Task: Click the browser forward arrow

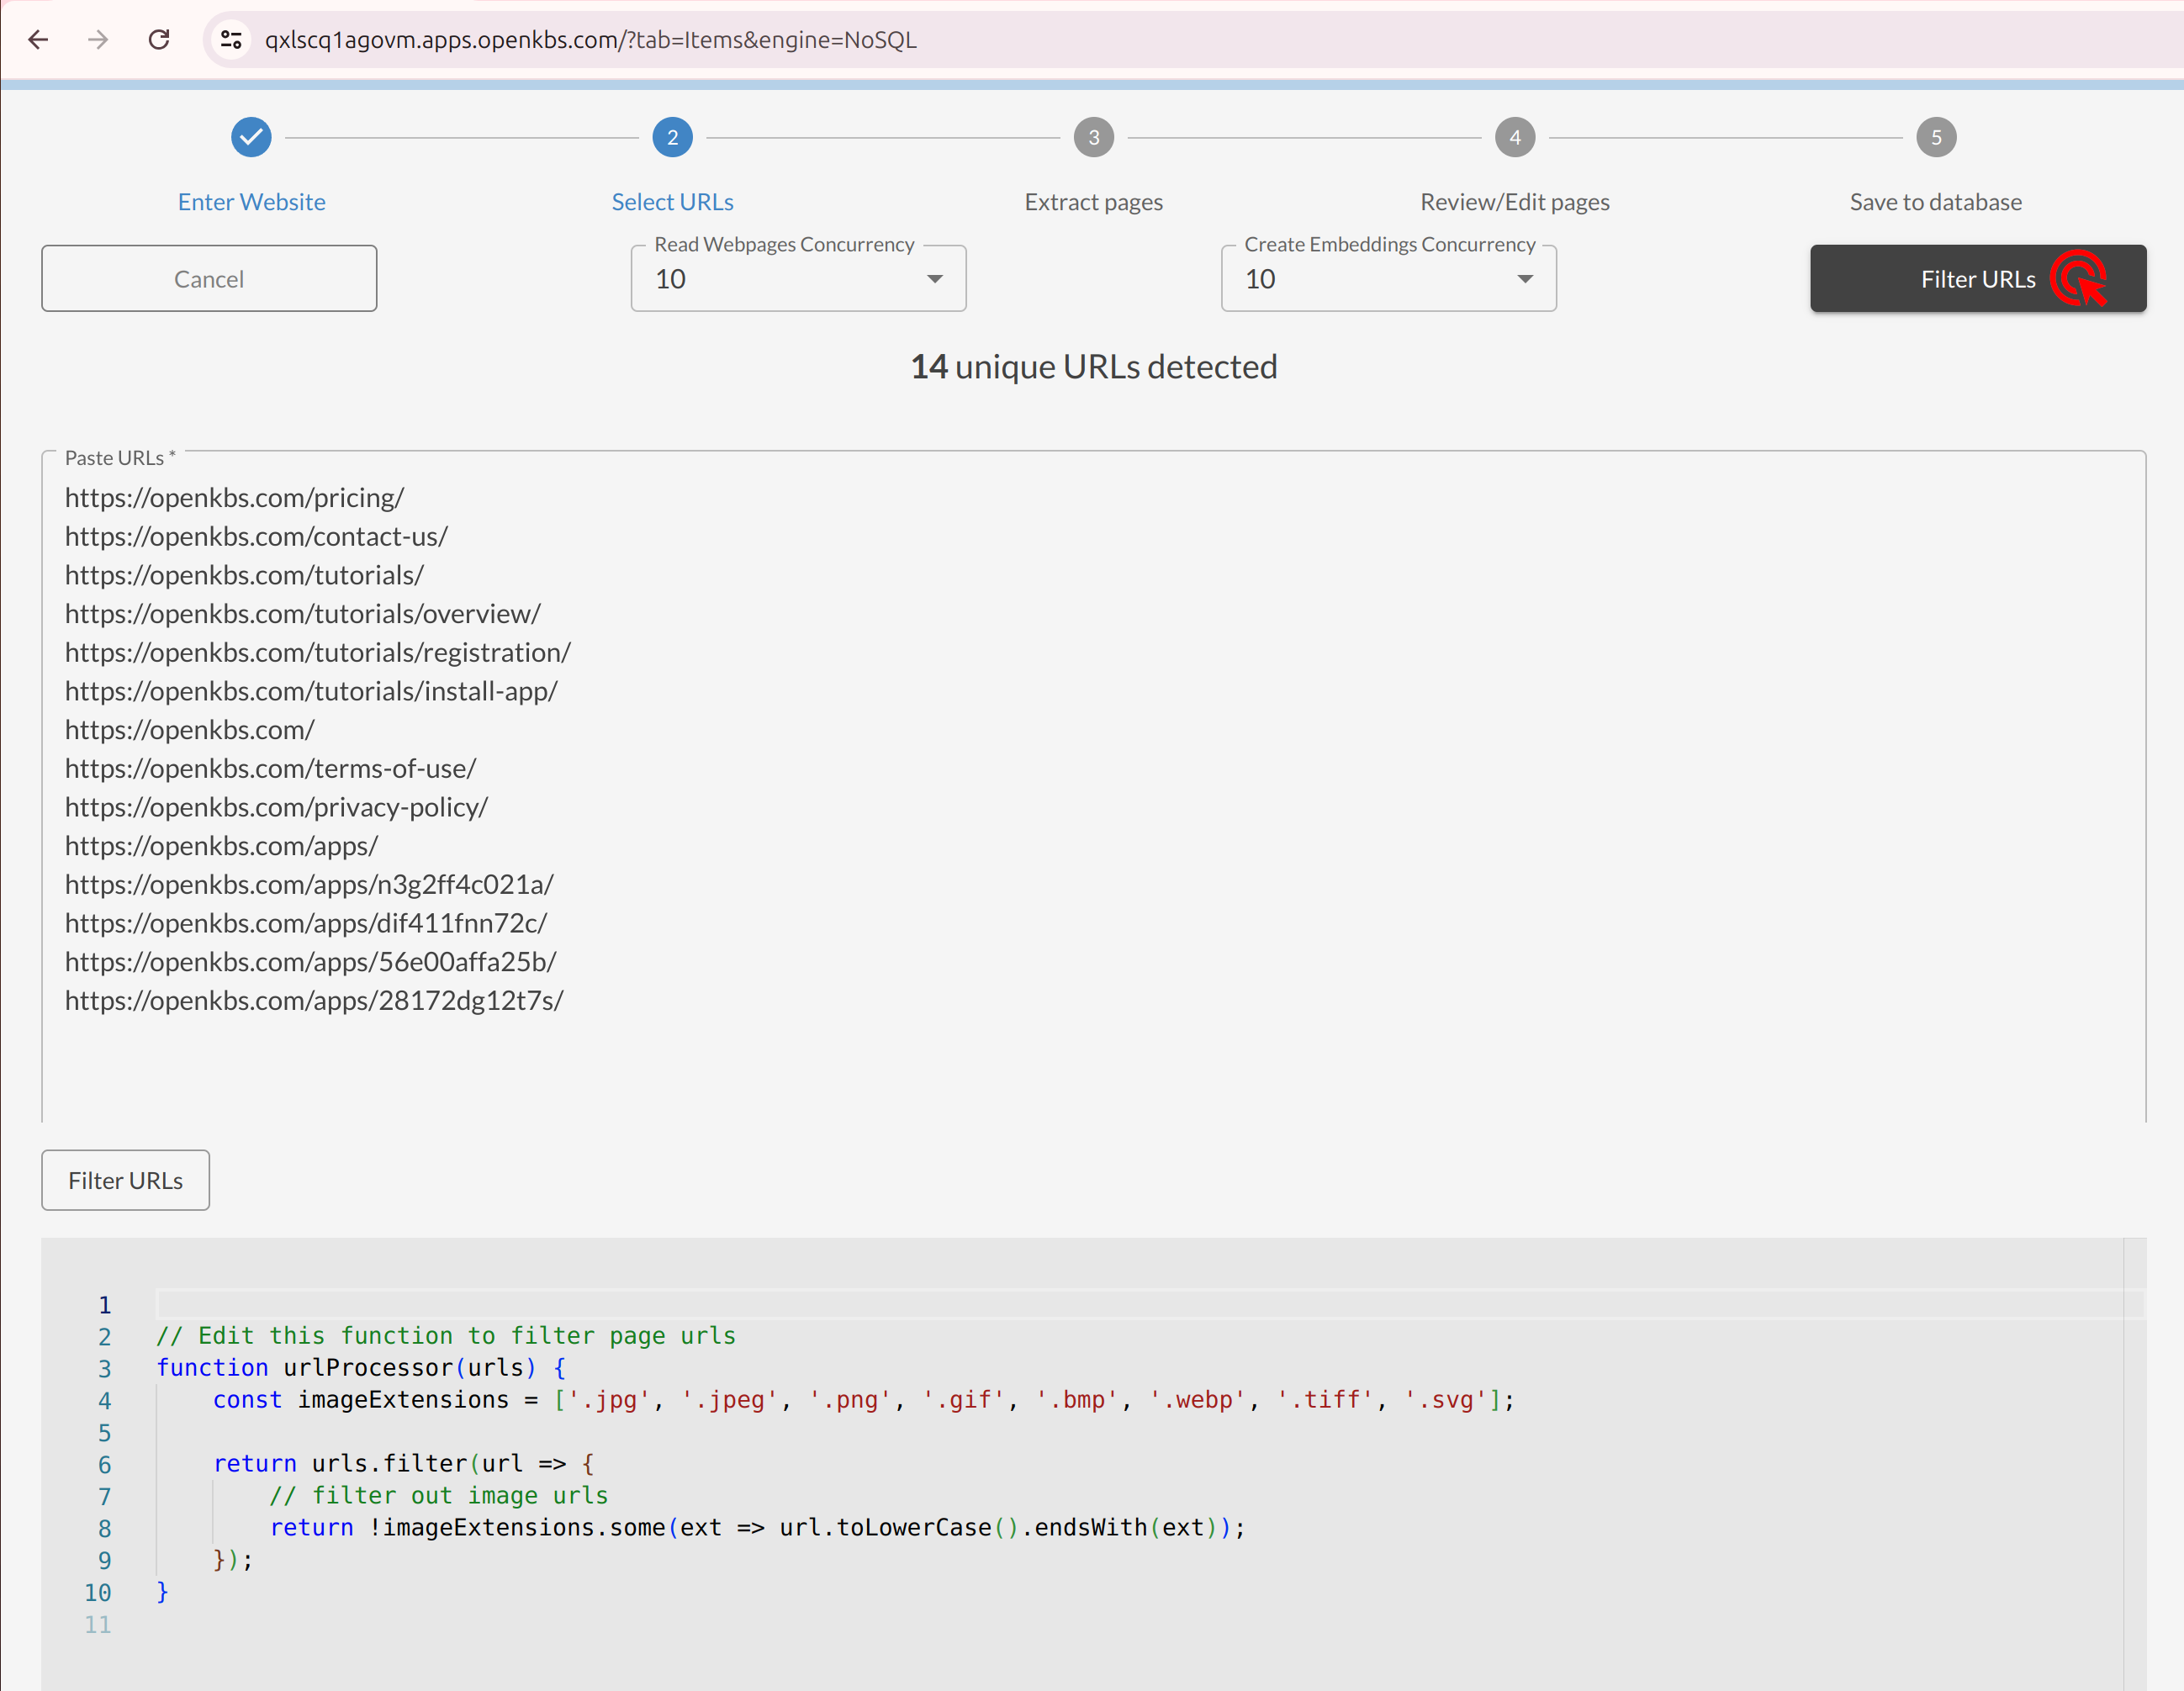Action: coord(98,40)
